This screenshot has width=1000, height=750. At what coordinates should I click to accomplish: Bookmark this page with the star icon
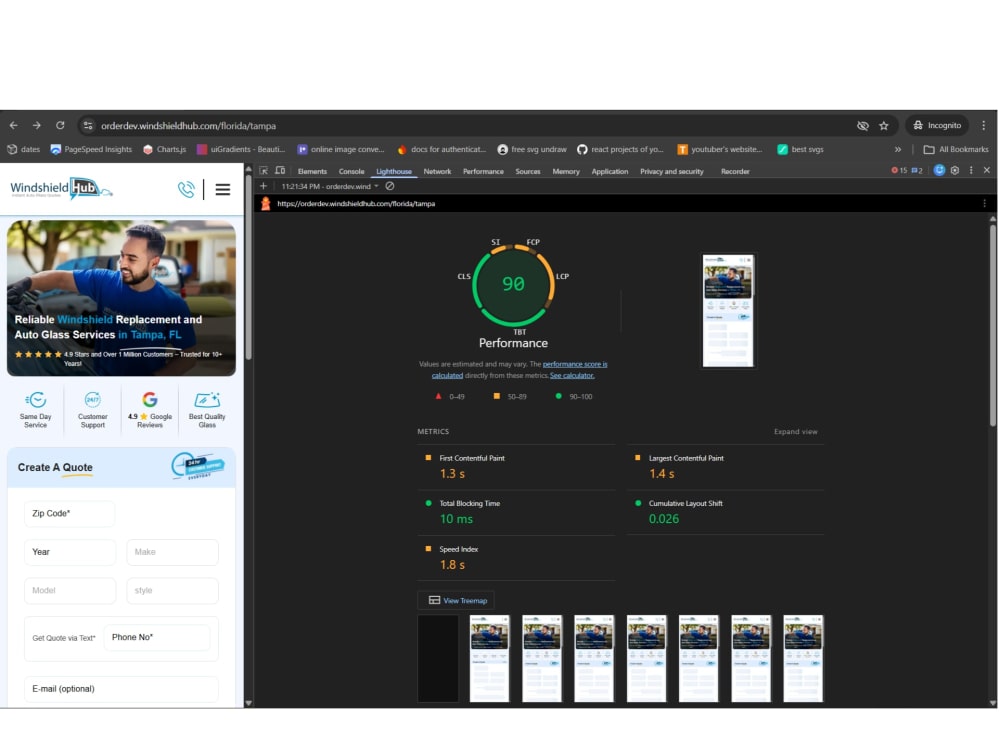(883, 126)
